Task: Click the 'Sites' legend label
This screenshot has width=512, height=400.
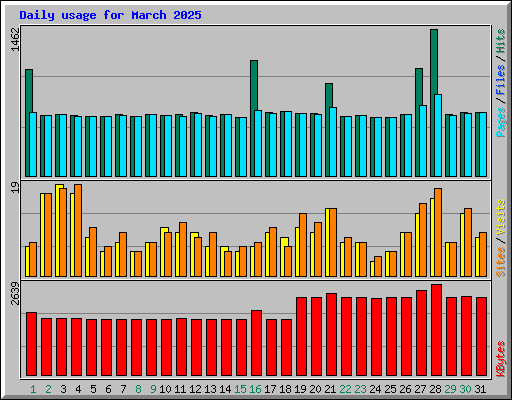Action: (x=501, y=262)
